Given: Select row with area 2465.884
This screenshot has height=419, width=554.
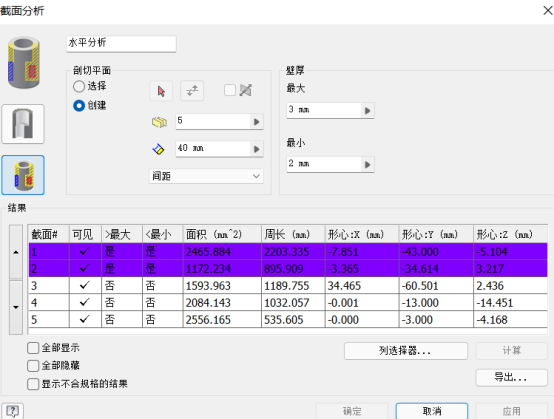Looking at the screenshot, I should 288,252.
